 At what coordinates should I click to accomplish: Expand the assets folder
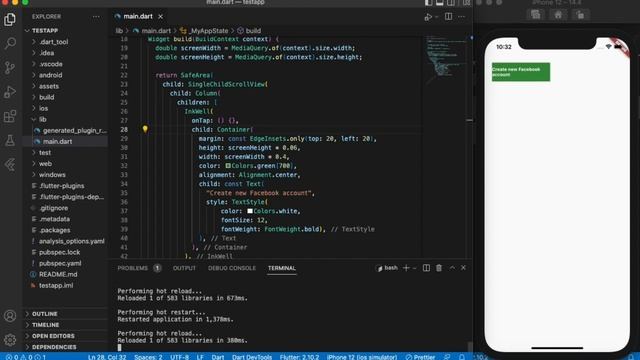pos(49,86)
